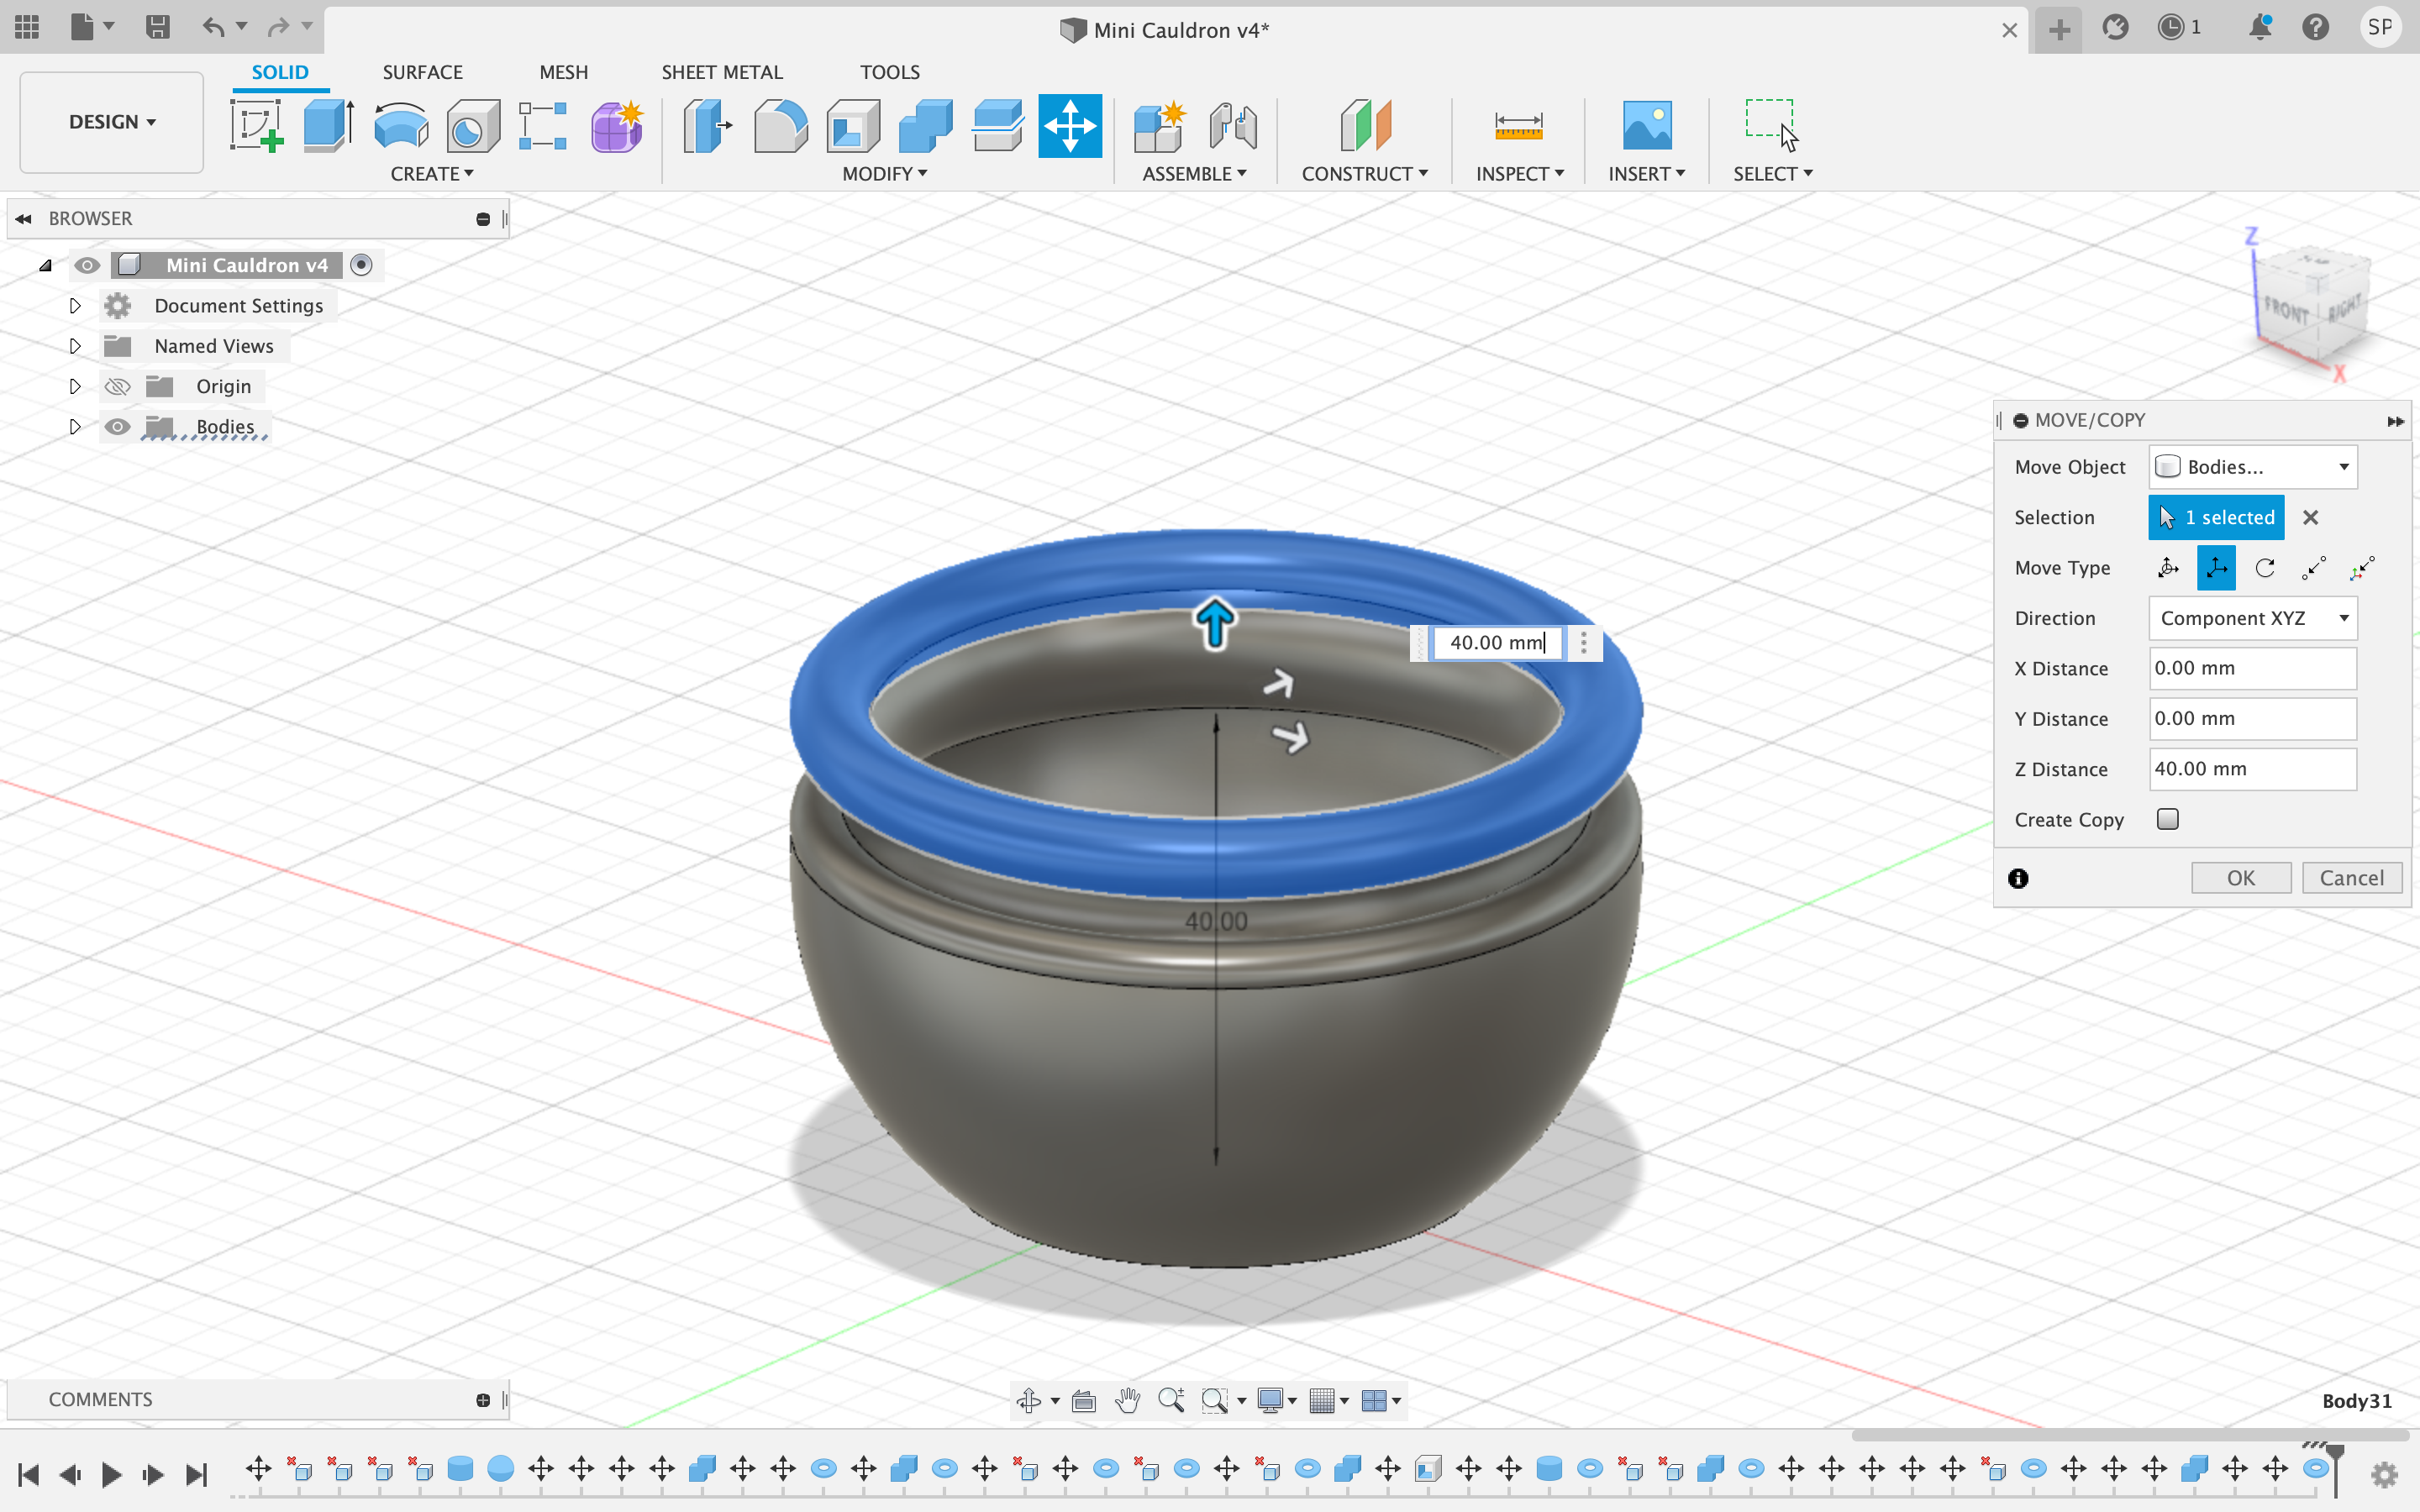Click the timeline end marker handle
Image resolution: width=2420 pixels, height=1512 pixels.
(2335, 1452)
